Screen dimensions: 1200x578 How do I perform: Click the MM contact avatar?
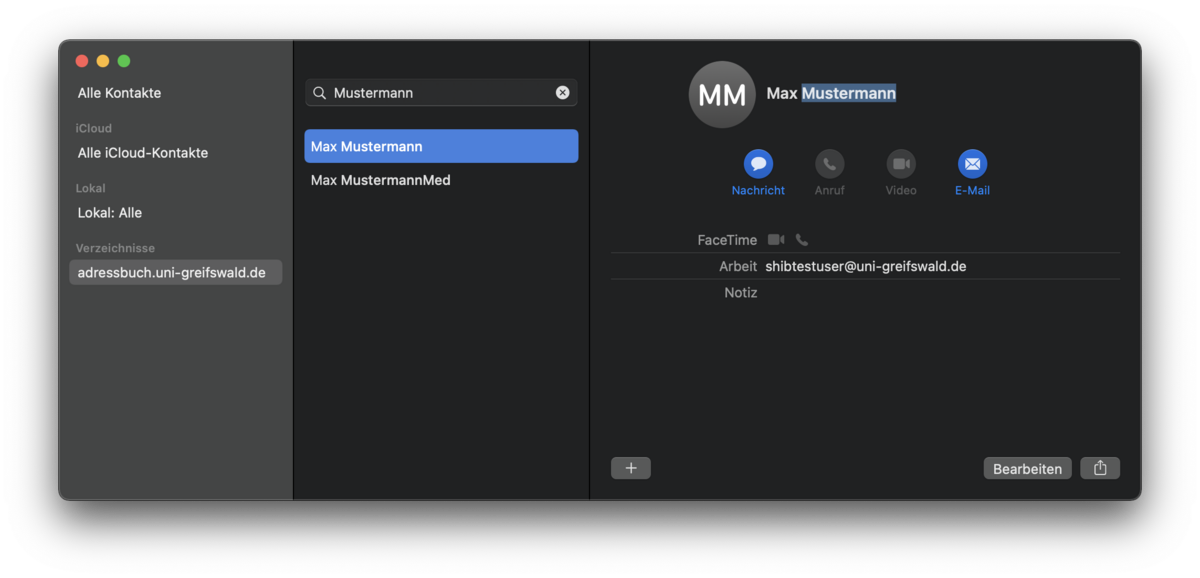coord(722,95)
